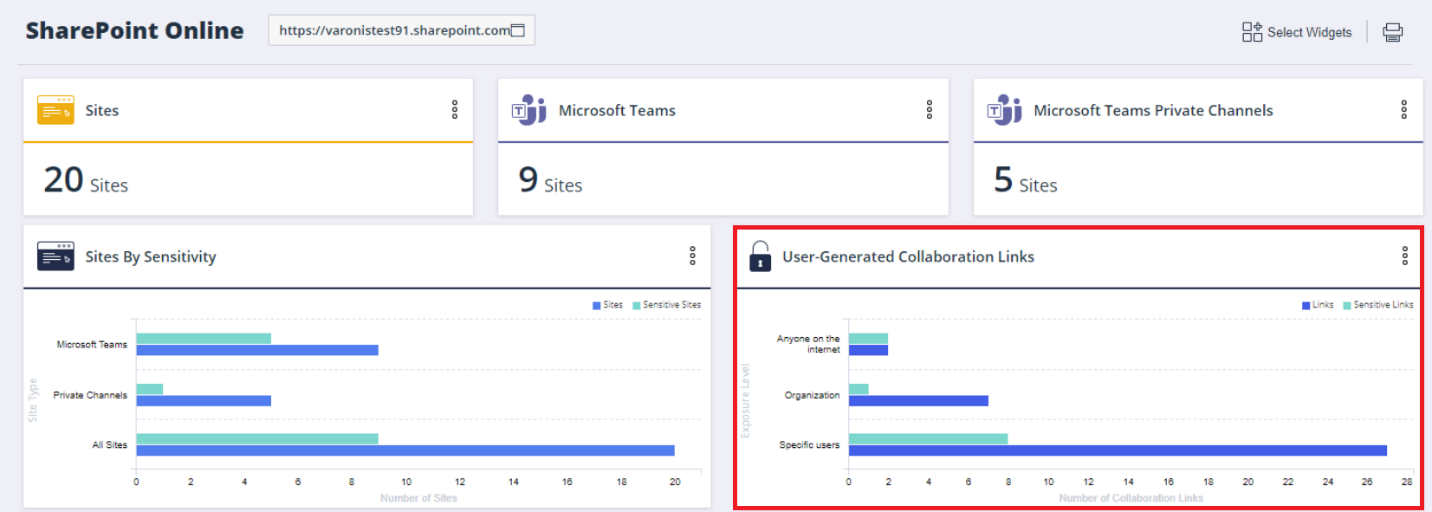Click the yellow Sites widget icon

[56, 110]
